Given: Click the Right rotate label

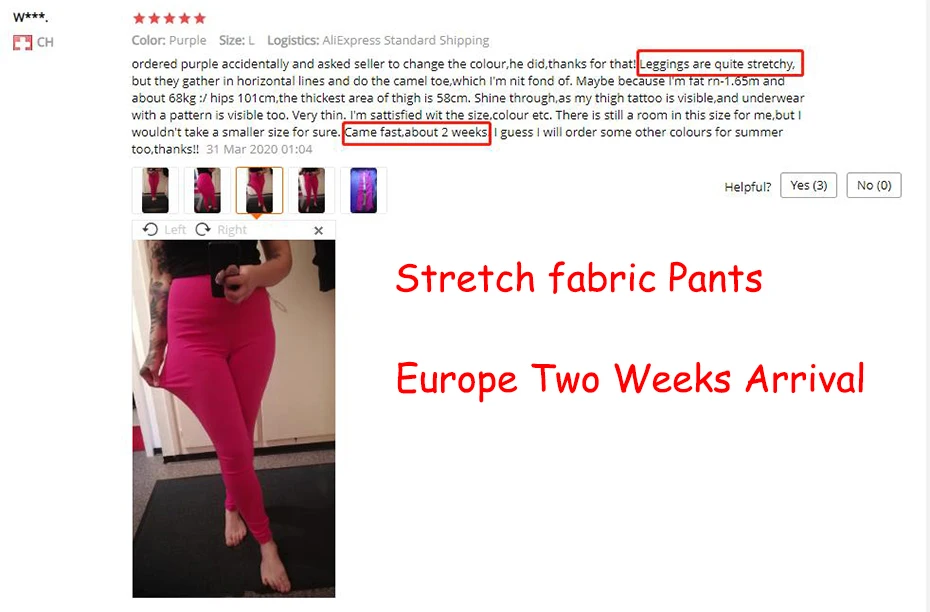Looking at the screenshot, I should click(x=231, y=230).
